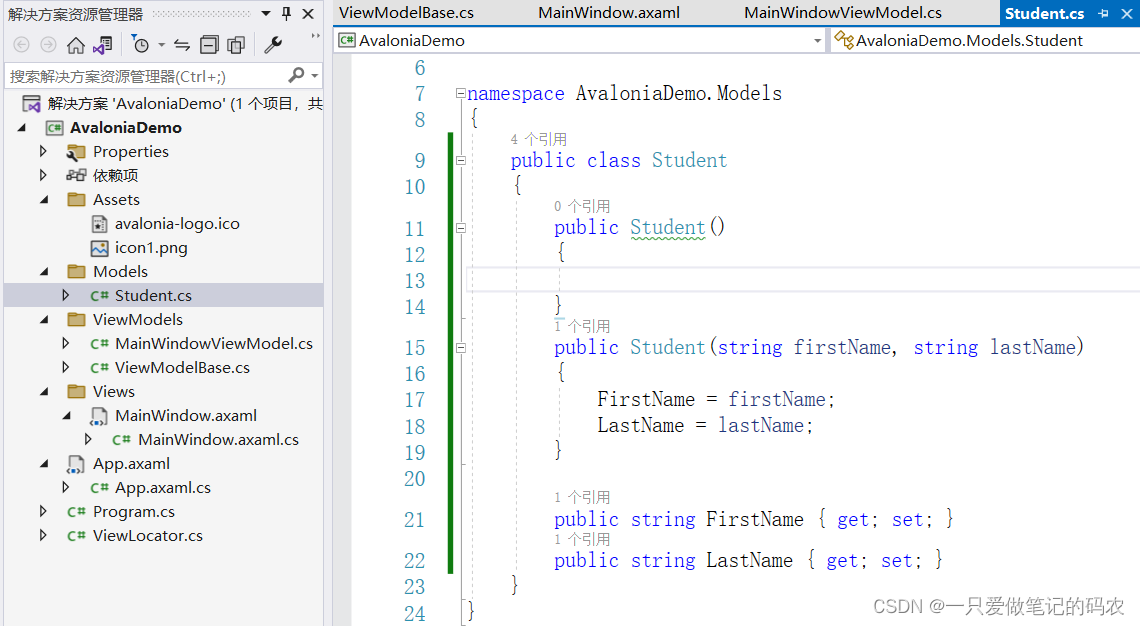Select the ViewModels folder icon
Screen dimensions: 1140x626
(76, 319)
